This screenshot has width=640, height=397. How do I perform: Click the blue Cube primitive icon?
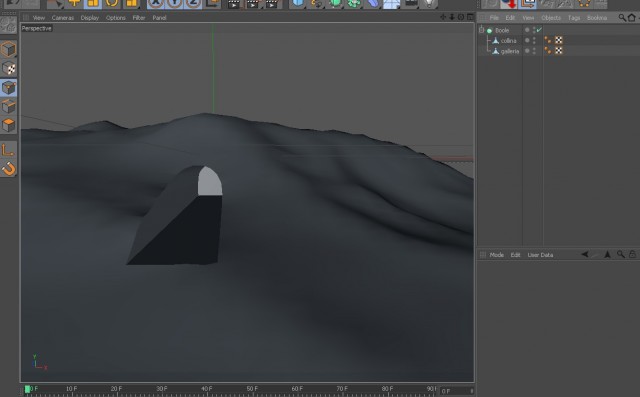point(298,4)
